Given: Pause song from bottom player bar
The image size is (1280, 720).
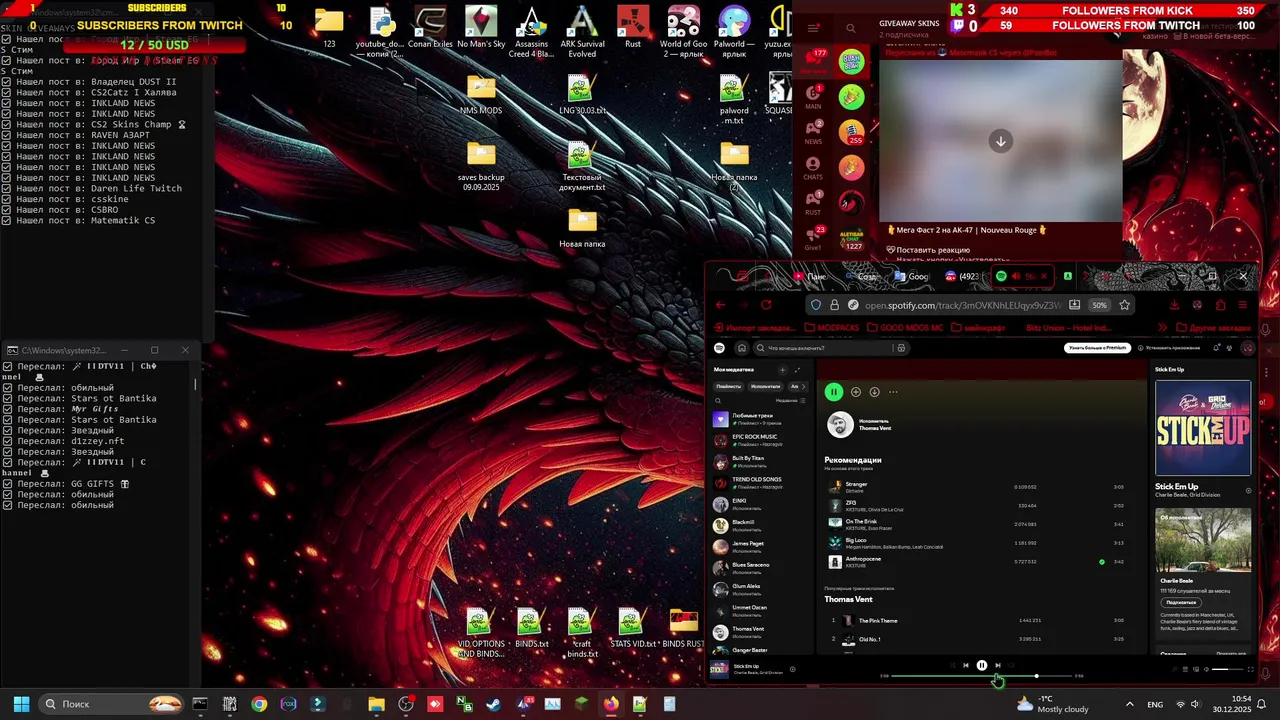Looking at the screenshot, I should point(982,665).
